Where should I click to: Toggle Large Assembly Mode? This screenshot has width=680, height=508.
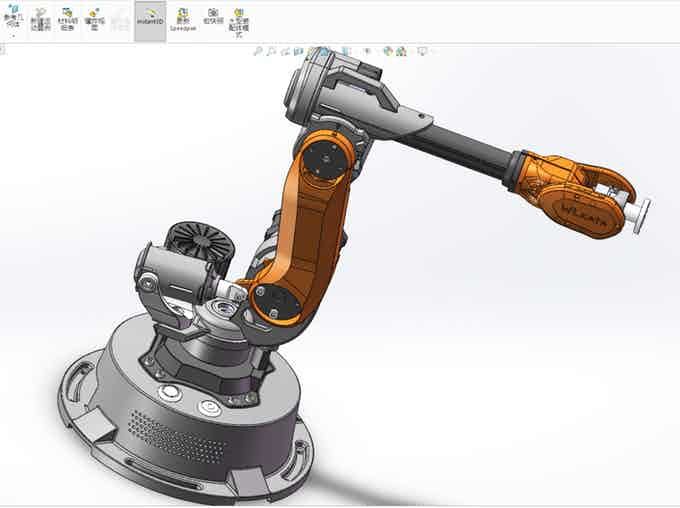(x=239, y=18)
